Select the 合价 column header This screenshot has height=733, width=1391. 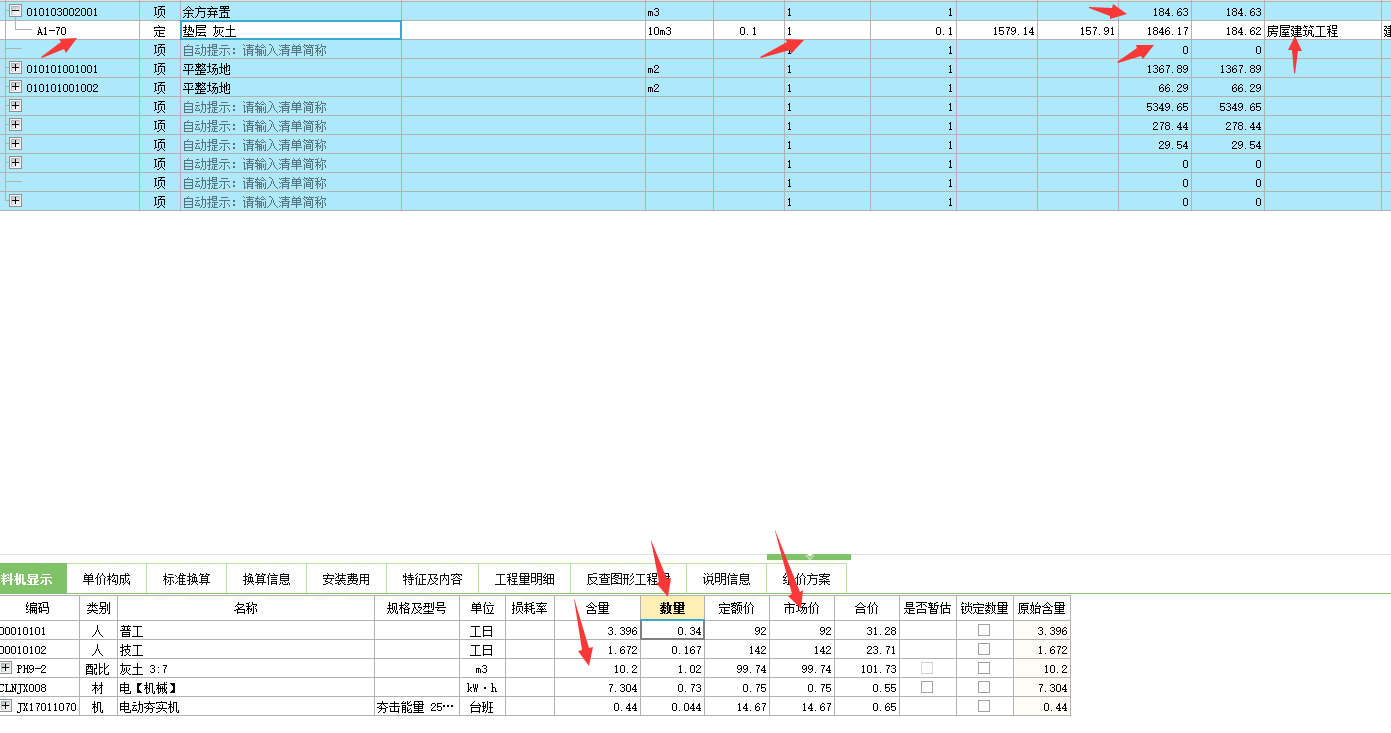(866, 608)
